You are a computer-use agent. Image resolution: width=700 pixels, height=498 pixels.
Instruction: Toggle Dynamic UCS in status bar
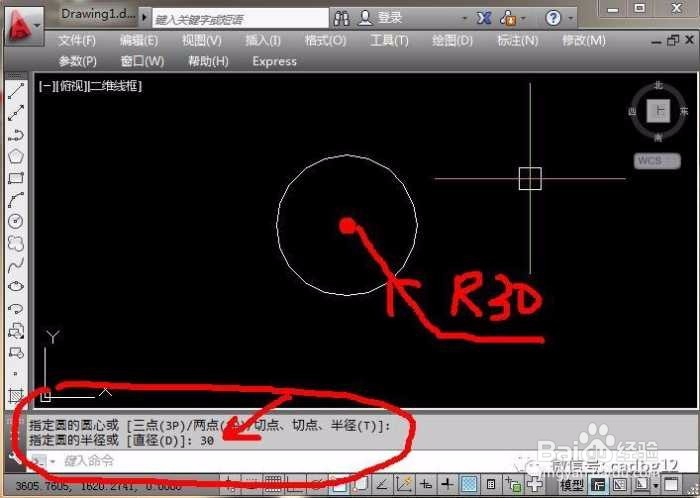coord(404,484)
